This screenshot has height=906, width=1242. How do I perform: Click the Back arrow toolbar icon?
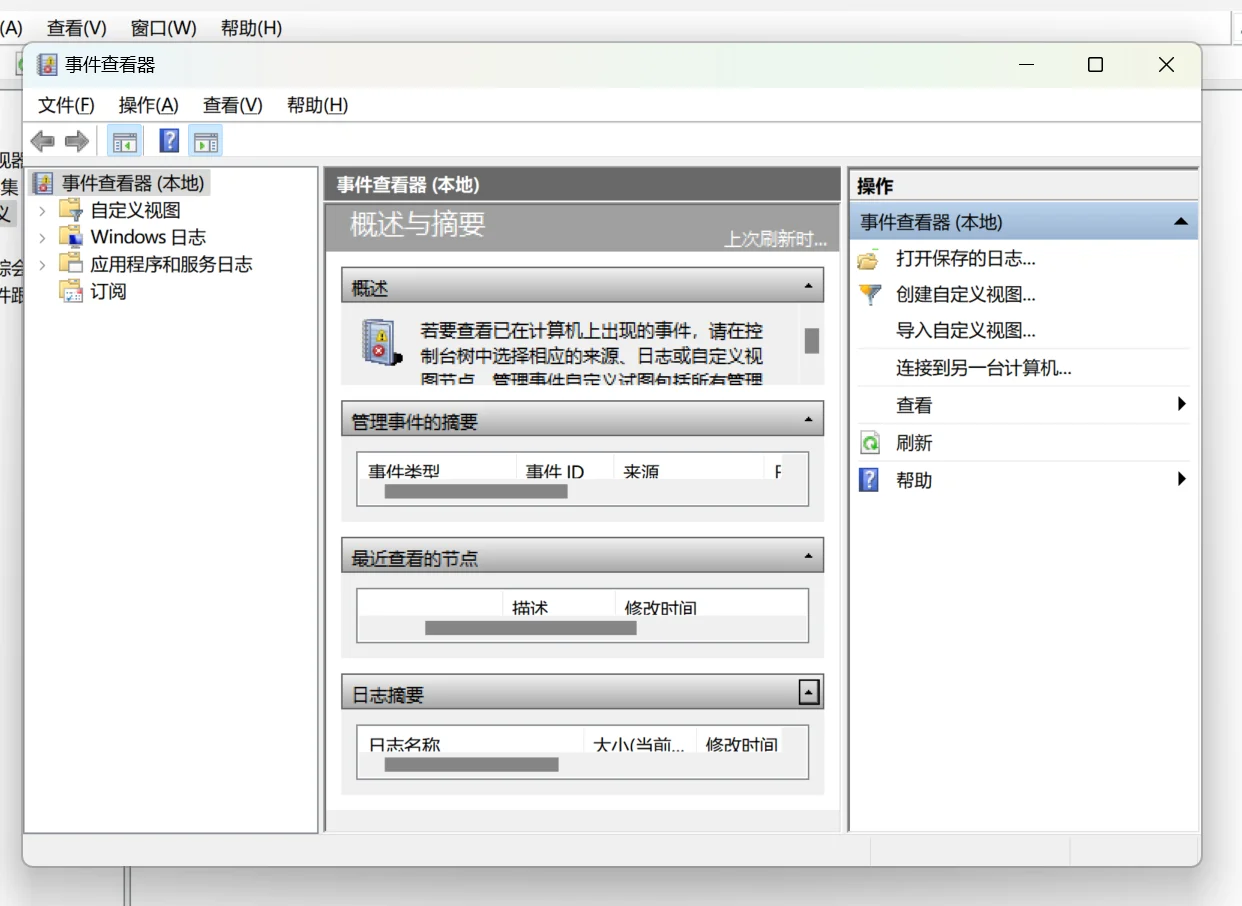point(42,142)
